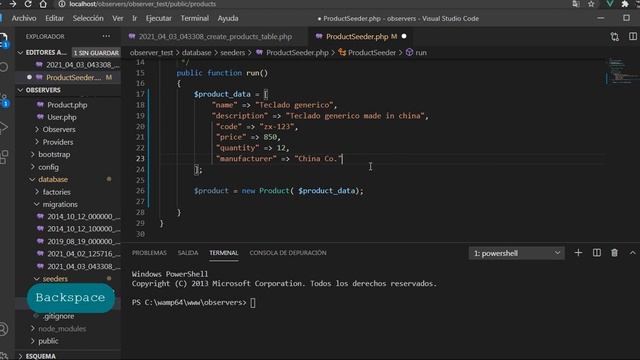Click unsaved dot on ProductSeeder.php tab
The height and width of the screenshot is (360, 640).
pyautogui.click(x=404, y=36)
